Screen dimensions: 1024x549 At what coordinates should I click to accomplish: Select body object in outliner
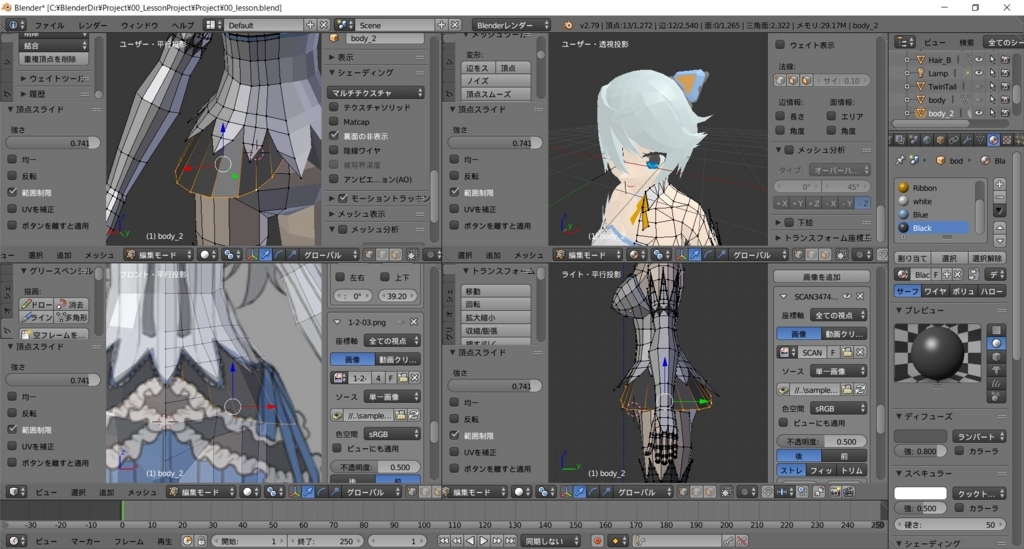click(x=936, y=100)
